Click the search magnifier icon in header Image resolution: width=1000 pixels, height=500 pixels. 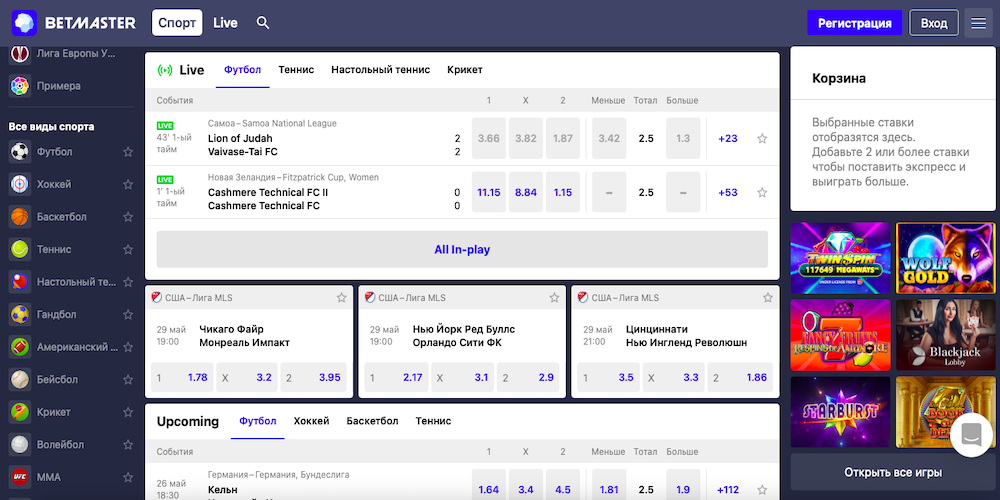263,23
